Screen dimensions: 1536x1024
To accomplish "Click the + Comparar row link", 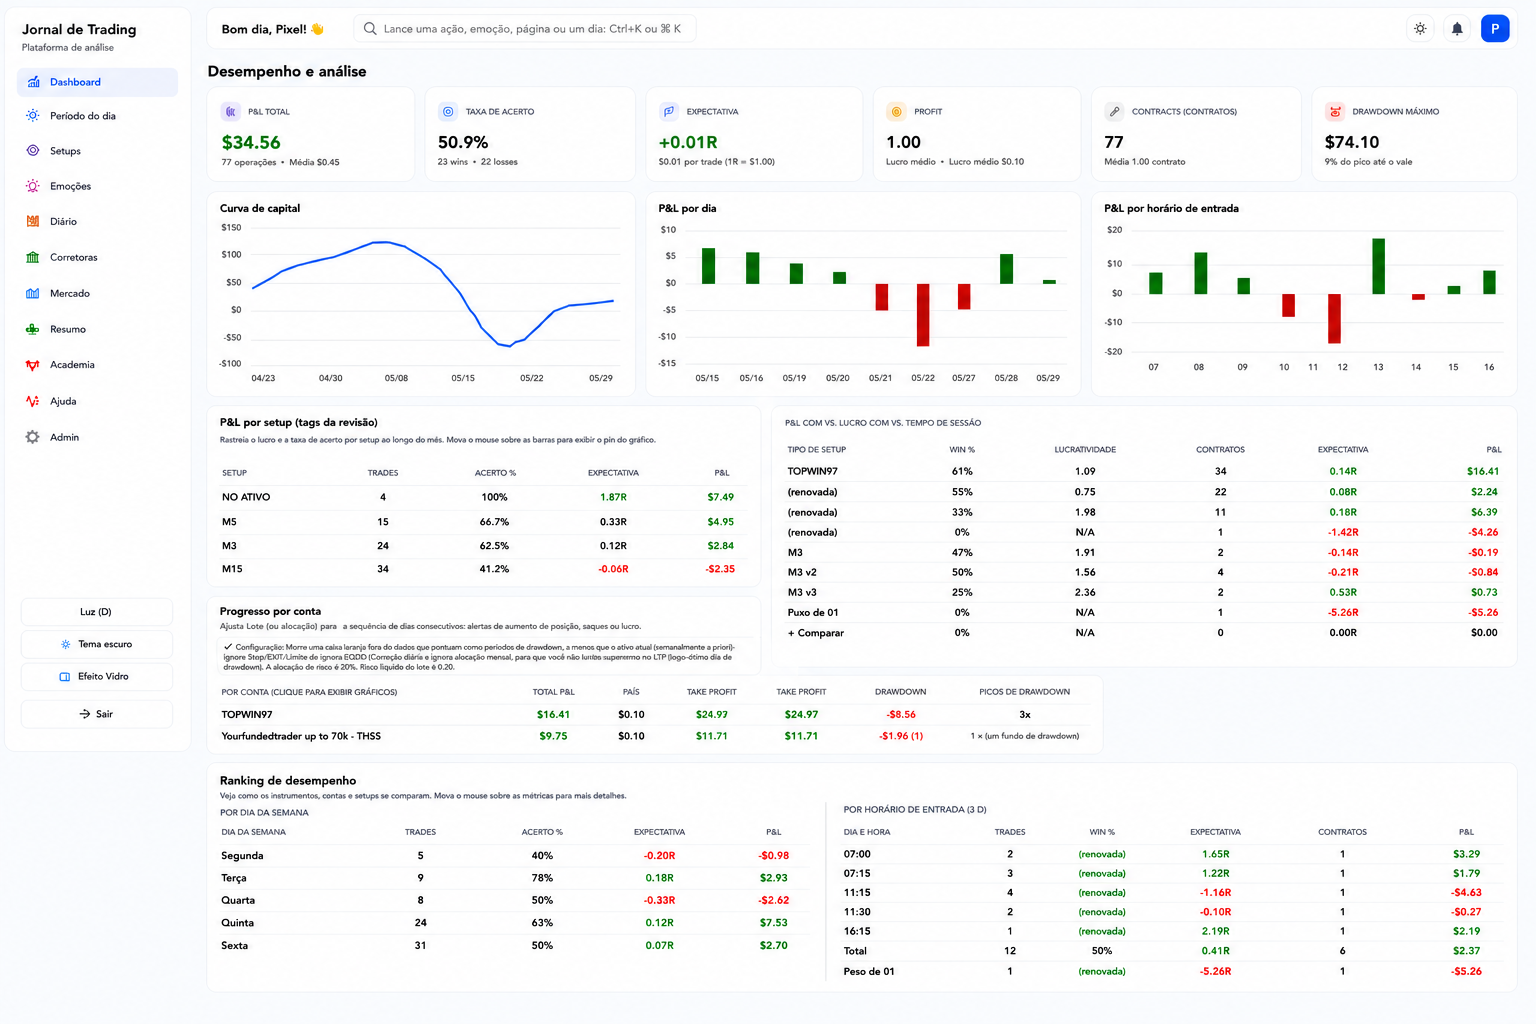I will (816, 633).
